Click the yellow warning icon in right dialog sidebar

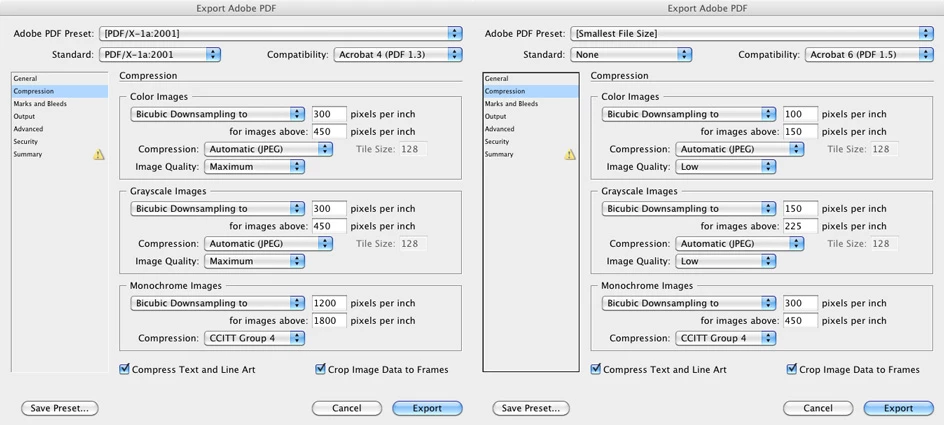pyautogui.click(x=570, y=155)
